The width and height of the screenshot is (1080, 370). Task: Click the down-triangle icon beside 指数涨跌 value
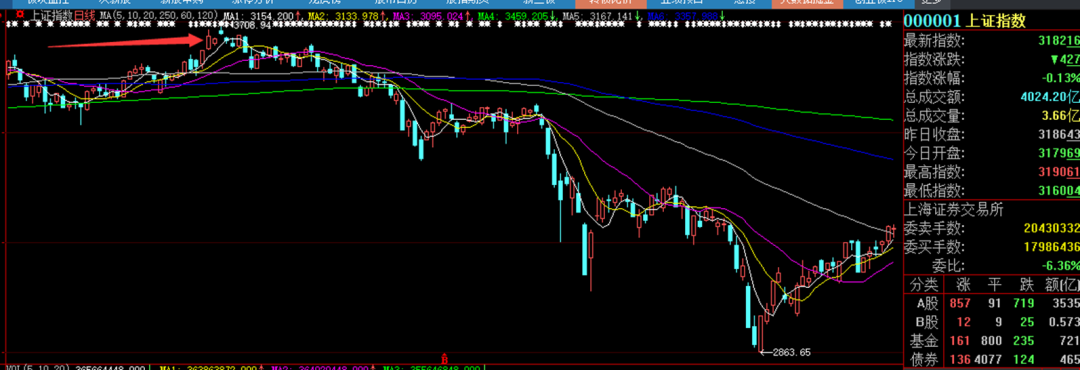point(1055,60)
